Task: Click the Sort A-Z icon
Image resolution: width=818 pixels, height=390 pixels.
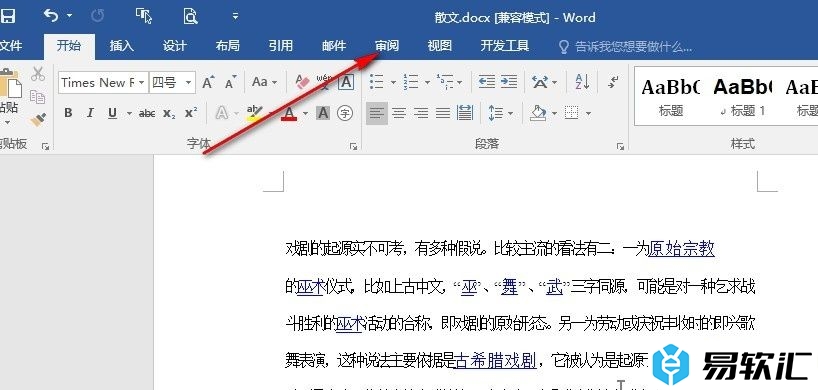Action: pyautogui.click(x=582, y=82)
